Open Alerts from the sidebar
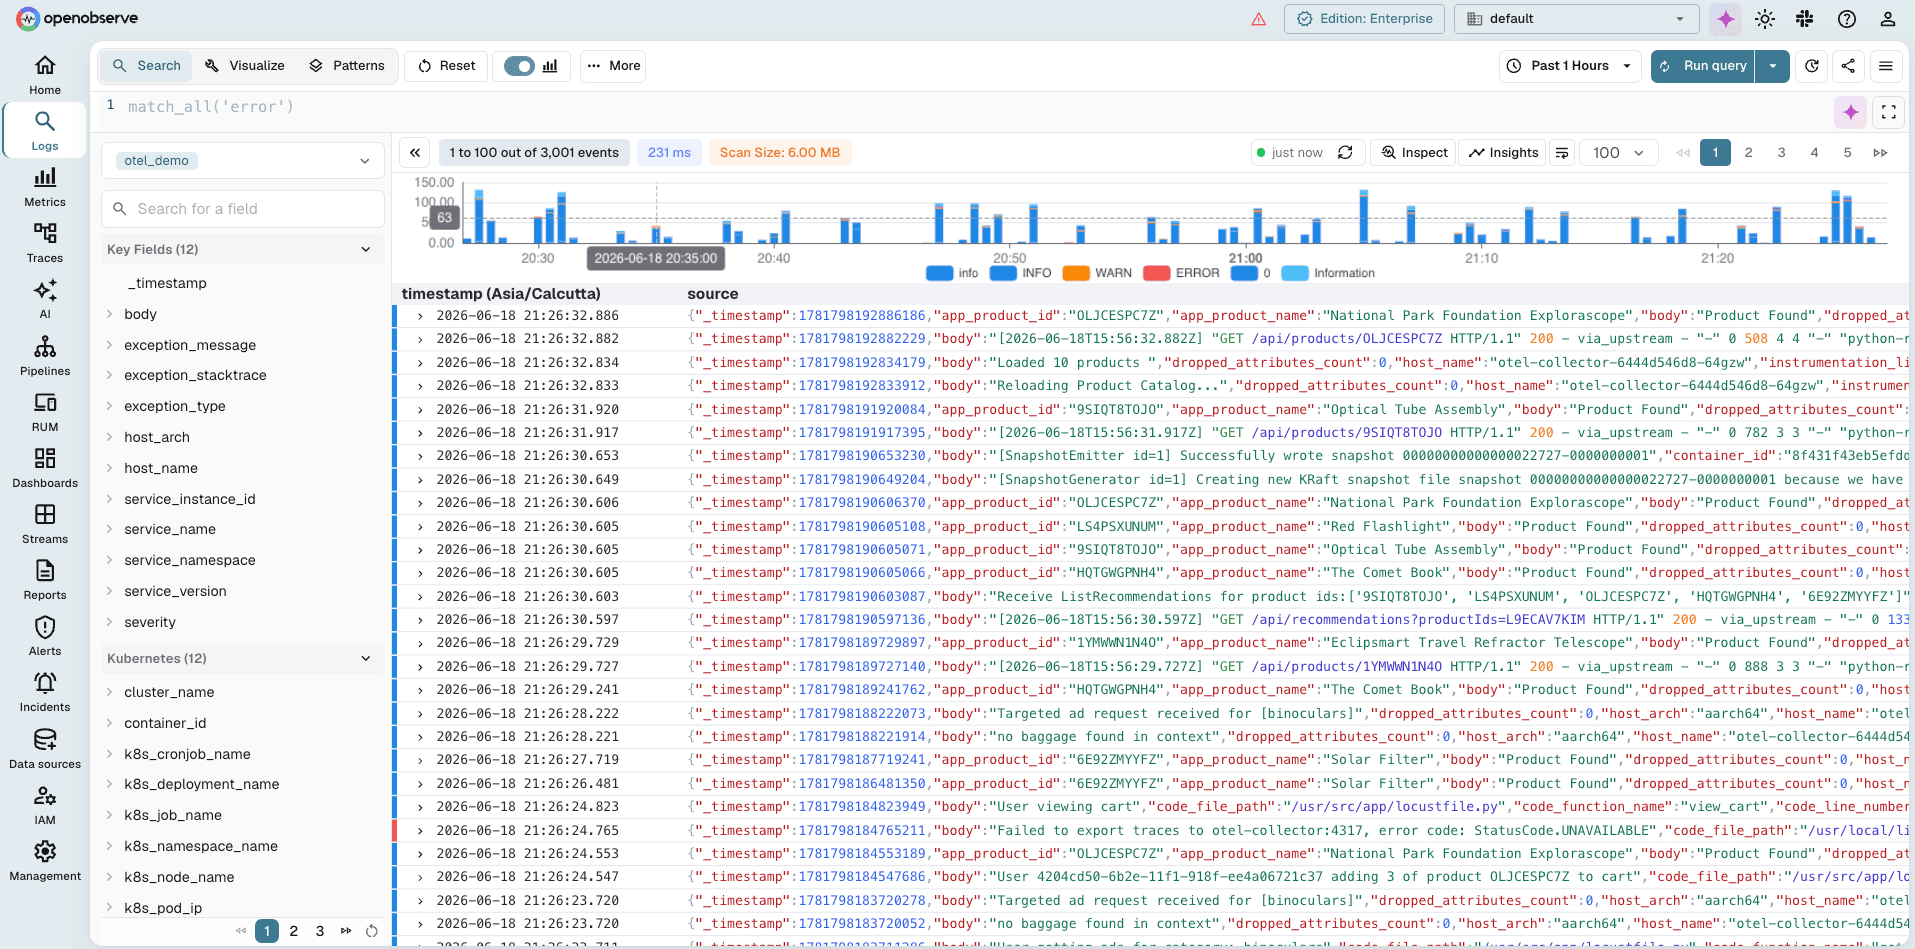The height and width of the screenshot is (949, 1915). [45, 636]
